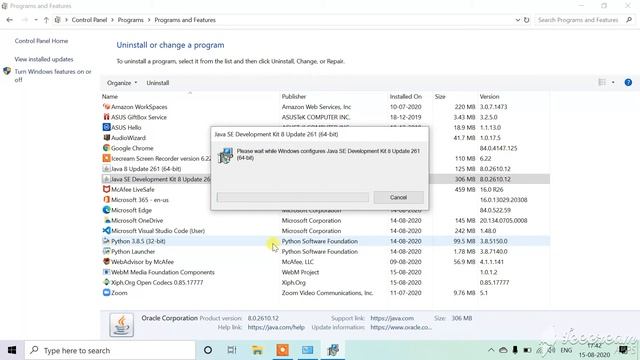Viewport: 640px width, 360px height.
Task: Click the McAfee LiveSafe shield icon
Action: pyautogui.click(x=107, y=189)
